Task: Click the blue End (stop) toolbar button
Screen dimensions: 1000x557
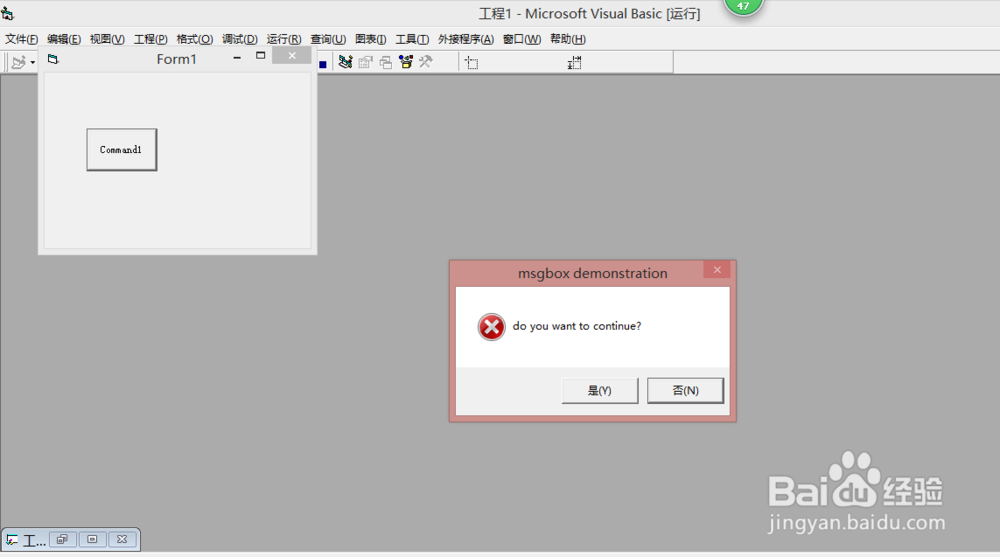Action: (323, 64)
